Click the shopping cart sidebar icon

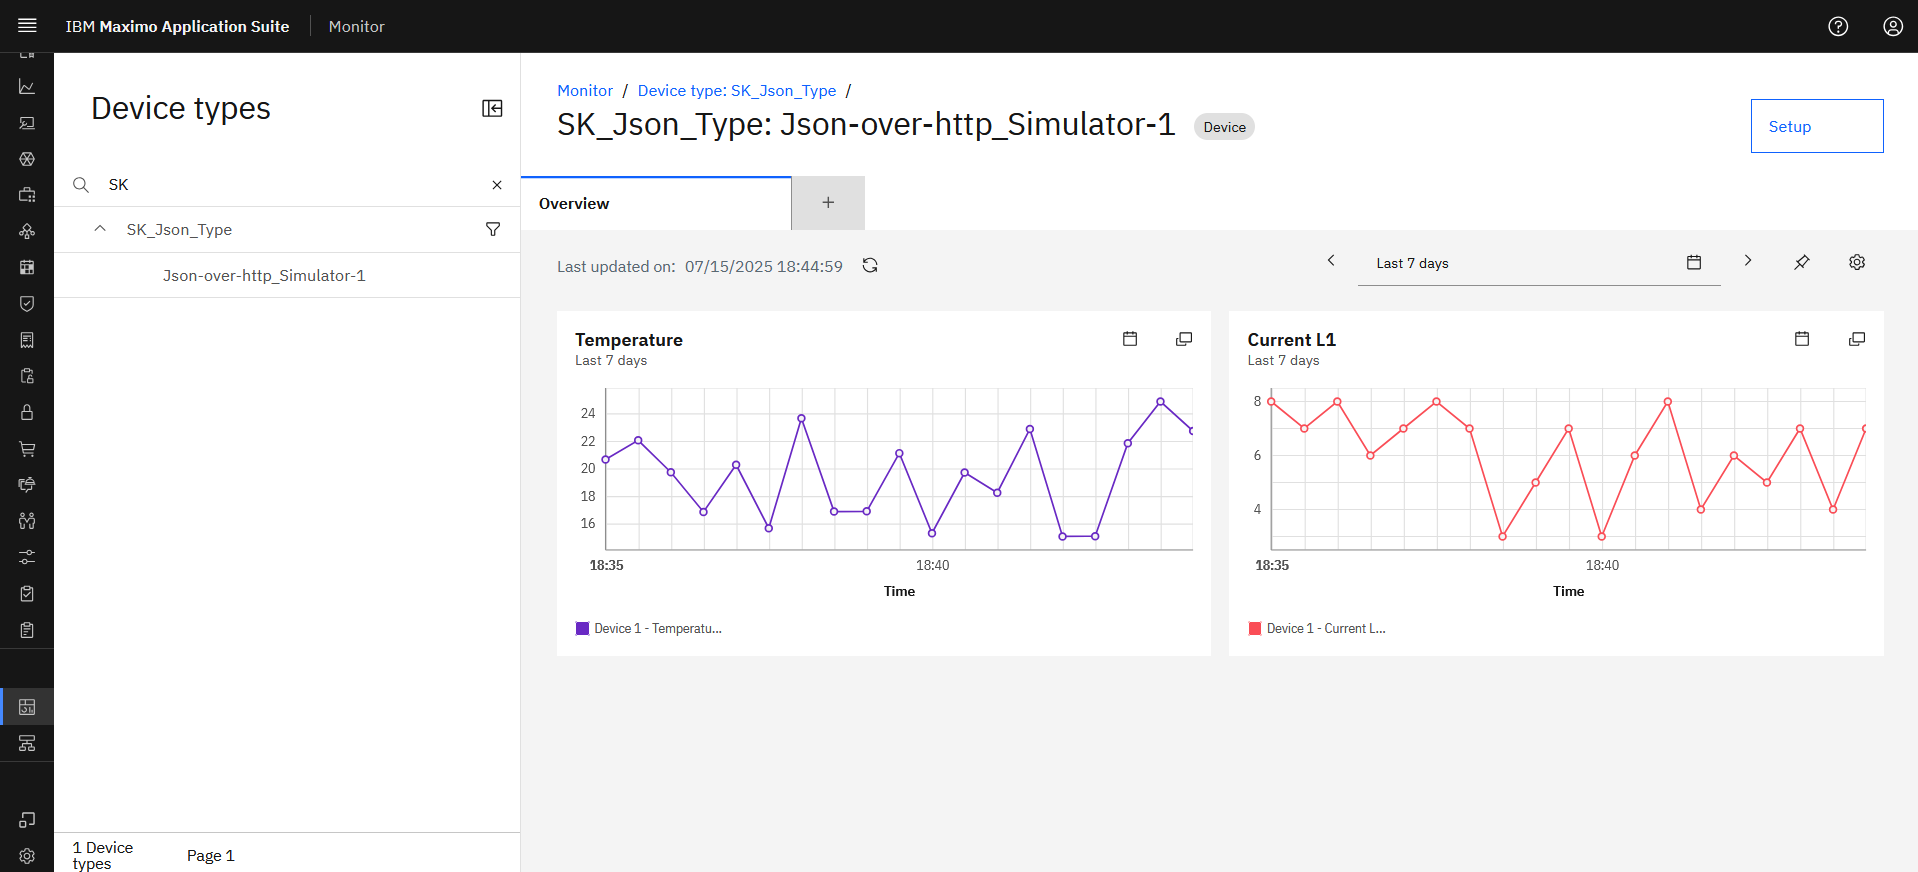tap(27, 449)
